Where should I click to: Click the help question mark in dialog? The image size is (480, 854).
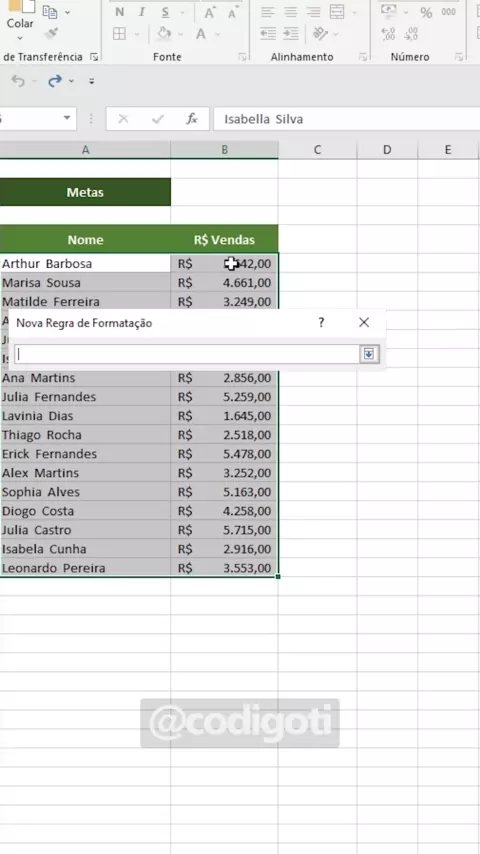[321, 322]
